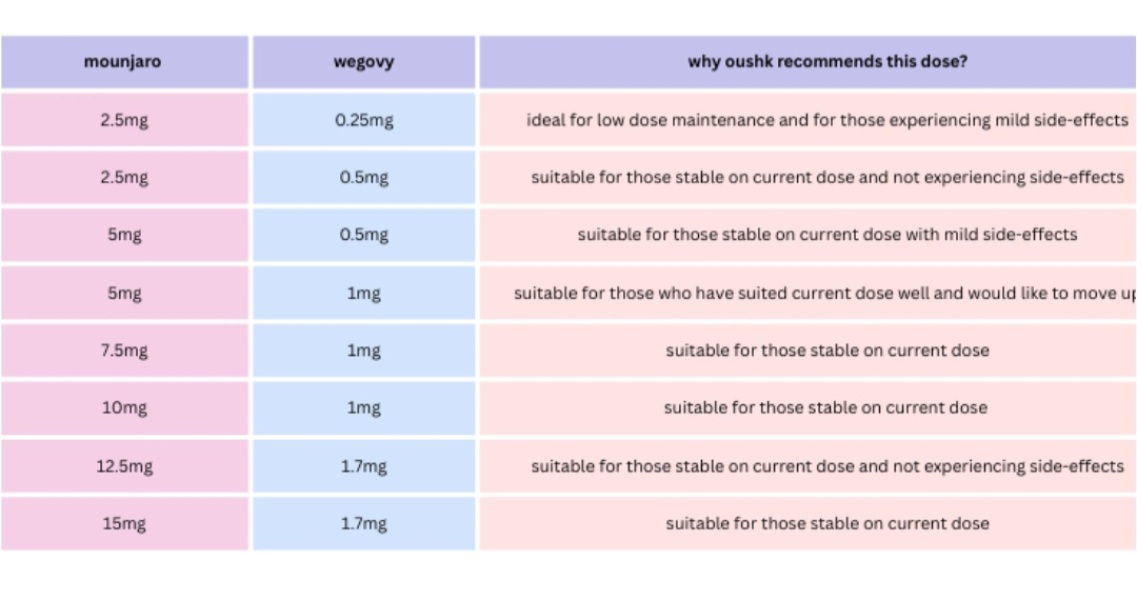This screenshot has height=600, width=1137.
Task: Select the recommendation text in the 10mg row
Action: (x=825, y=408)
